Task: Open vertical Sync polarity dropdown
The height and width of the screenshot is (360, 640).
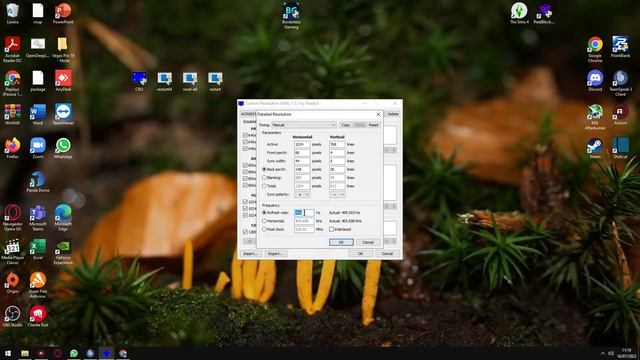Action: [x=337, y=195]
